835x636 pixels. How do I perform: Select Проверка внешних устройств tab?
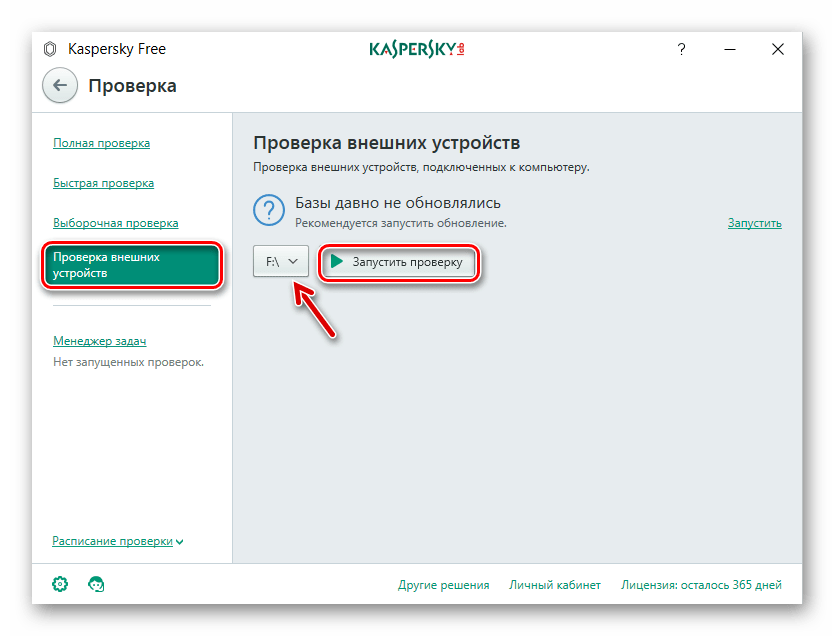131,265
